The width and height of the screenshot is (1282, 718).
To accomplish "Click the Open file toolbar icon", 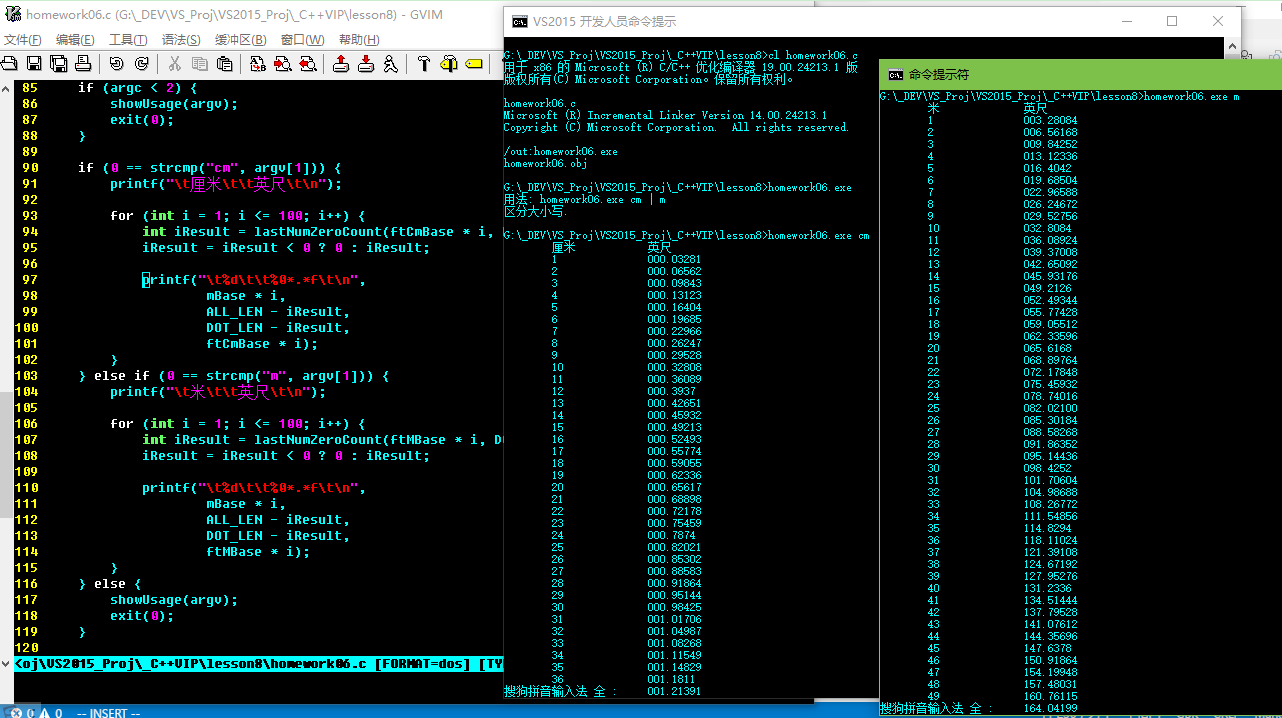I will [x=9, y=64].
